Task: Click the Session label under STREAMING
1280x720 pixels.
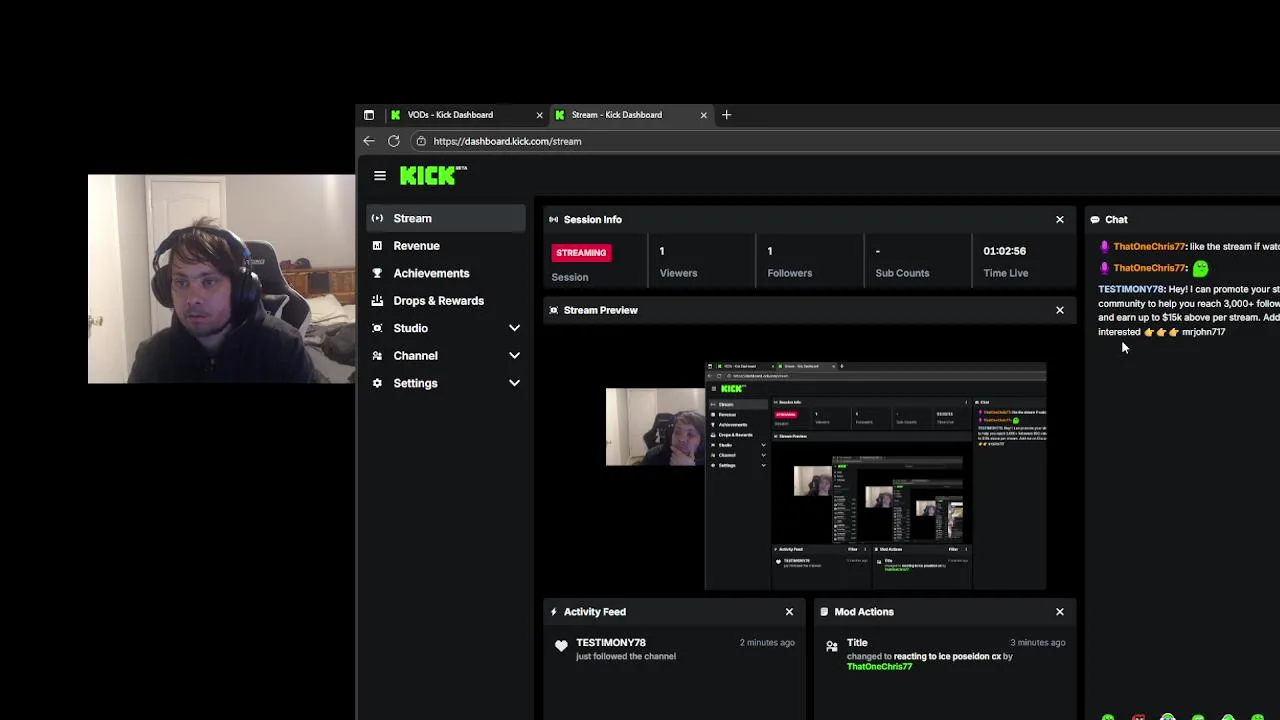Action: [x=570, y=277]
